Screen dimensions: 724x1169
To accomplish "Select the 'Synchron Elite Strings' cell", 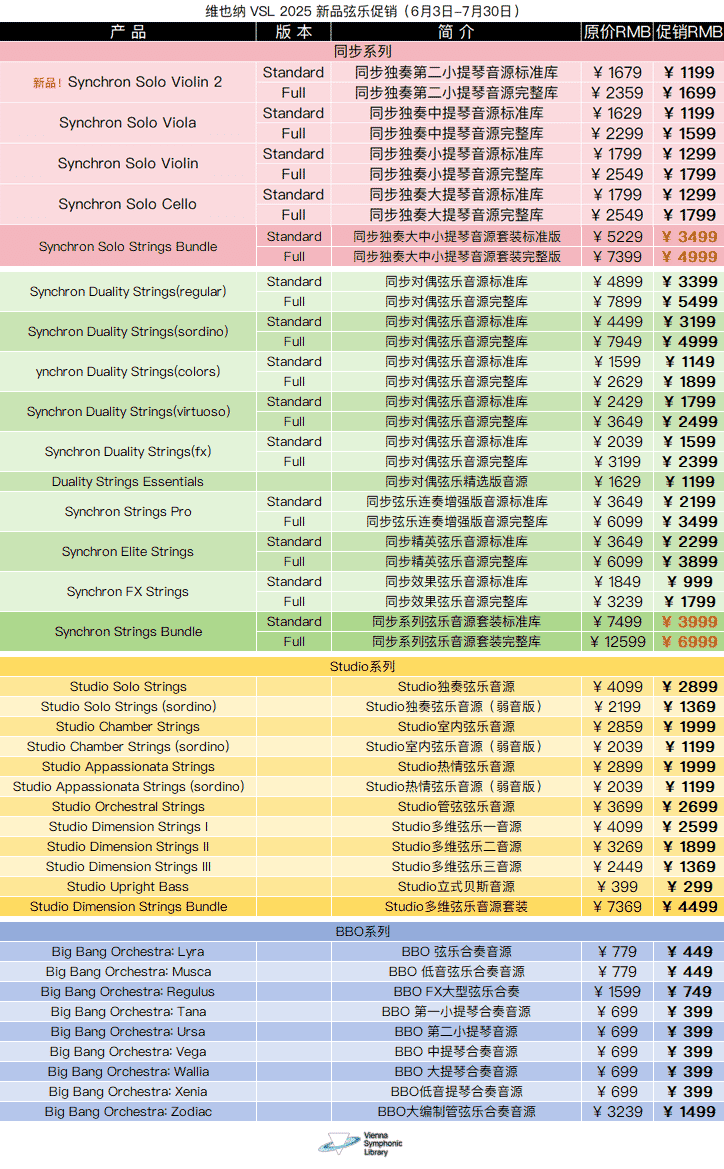I will tap(128, 552).
